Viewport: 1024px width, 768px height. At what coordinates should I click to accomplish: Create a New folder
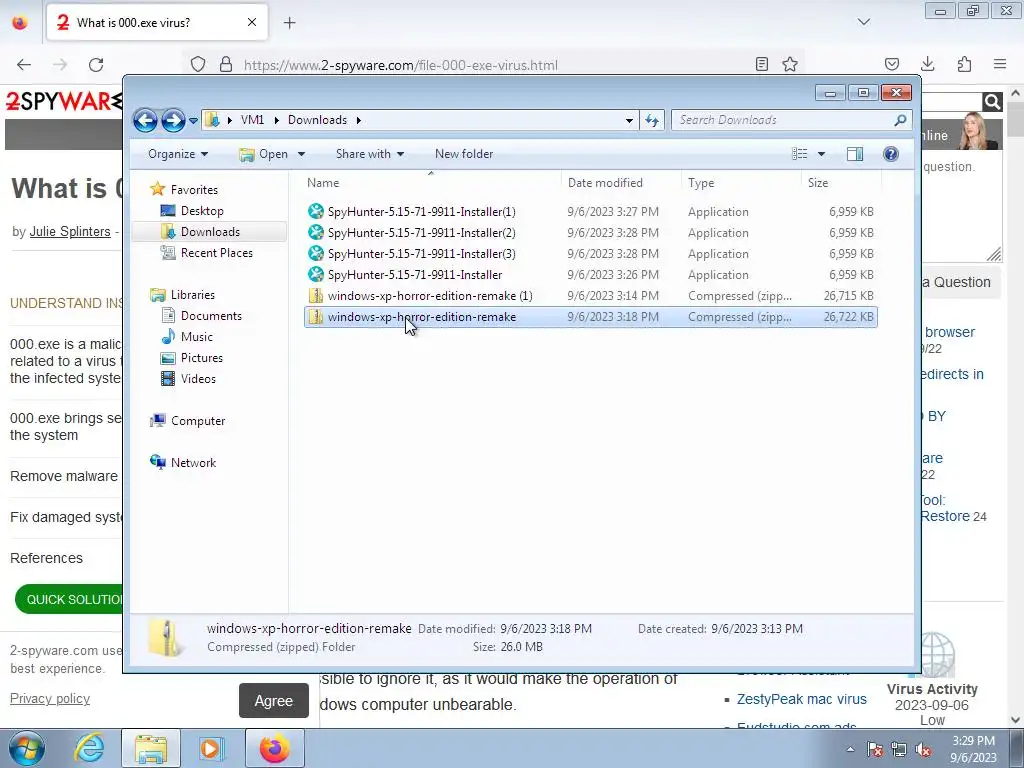tap(464, 154)
